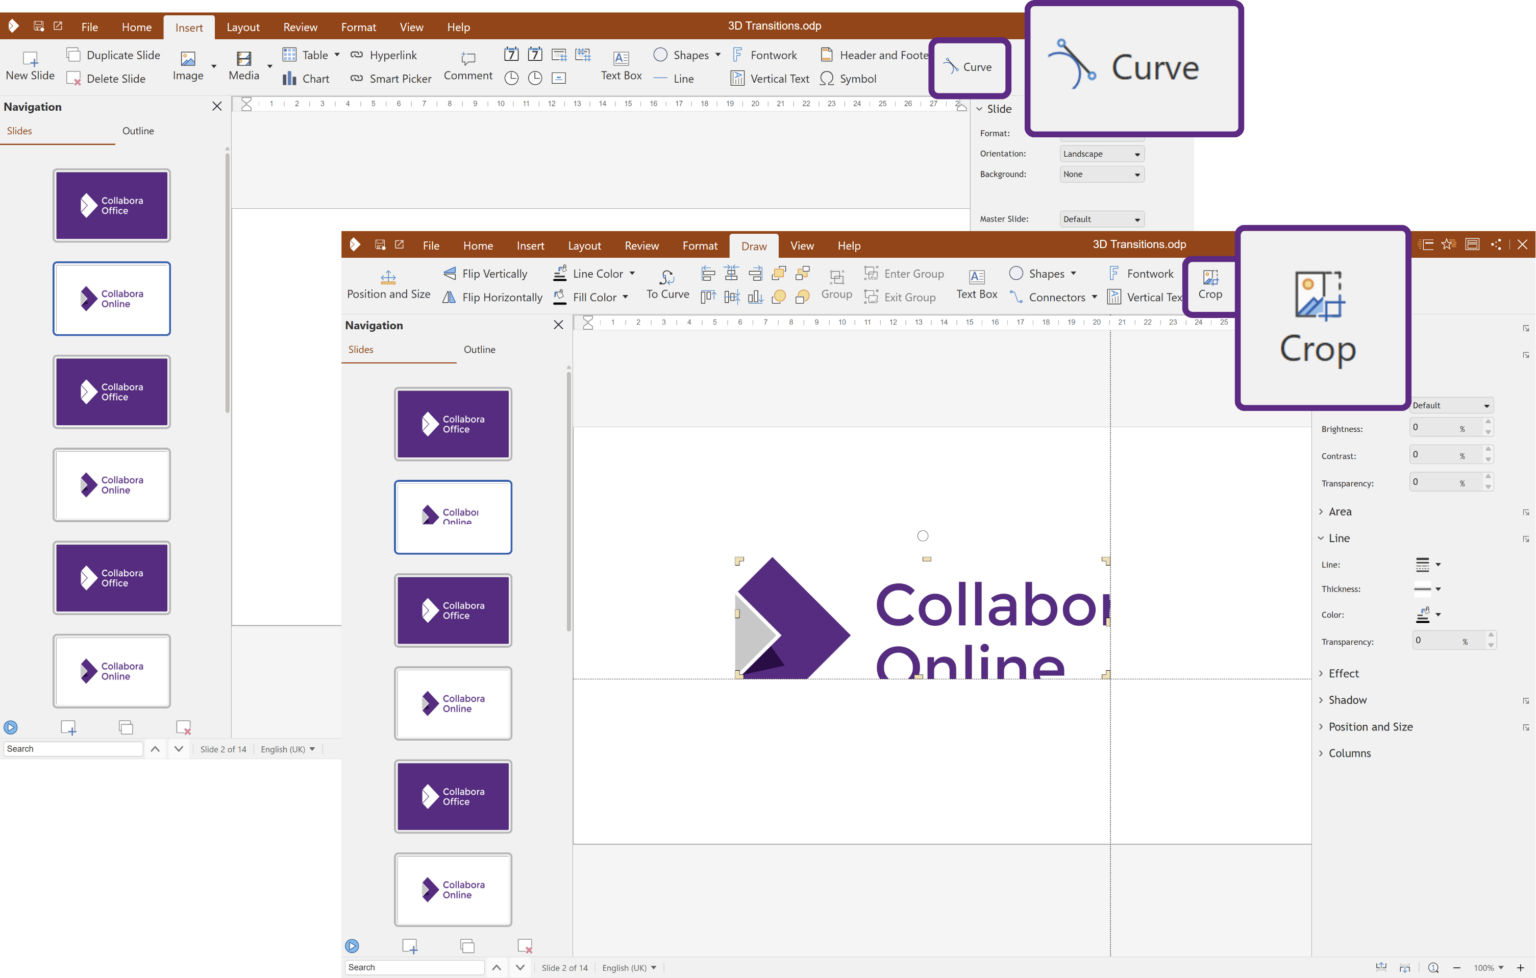Pick a Fill Color in the Draw ribbon
The height and width of the screenshot is (978, 1536).
coord(591,297)
